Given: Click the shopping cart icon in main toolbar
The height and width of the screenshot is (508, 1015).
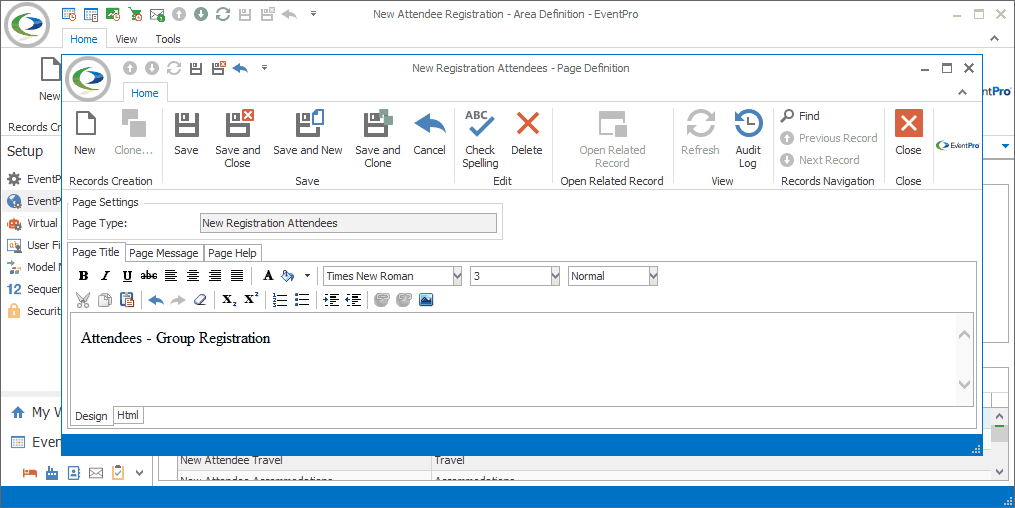Looking at the screenshot, I should pos(135,14).
